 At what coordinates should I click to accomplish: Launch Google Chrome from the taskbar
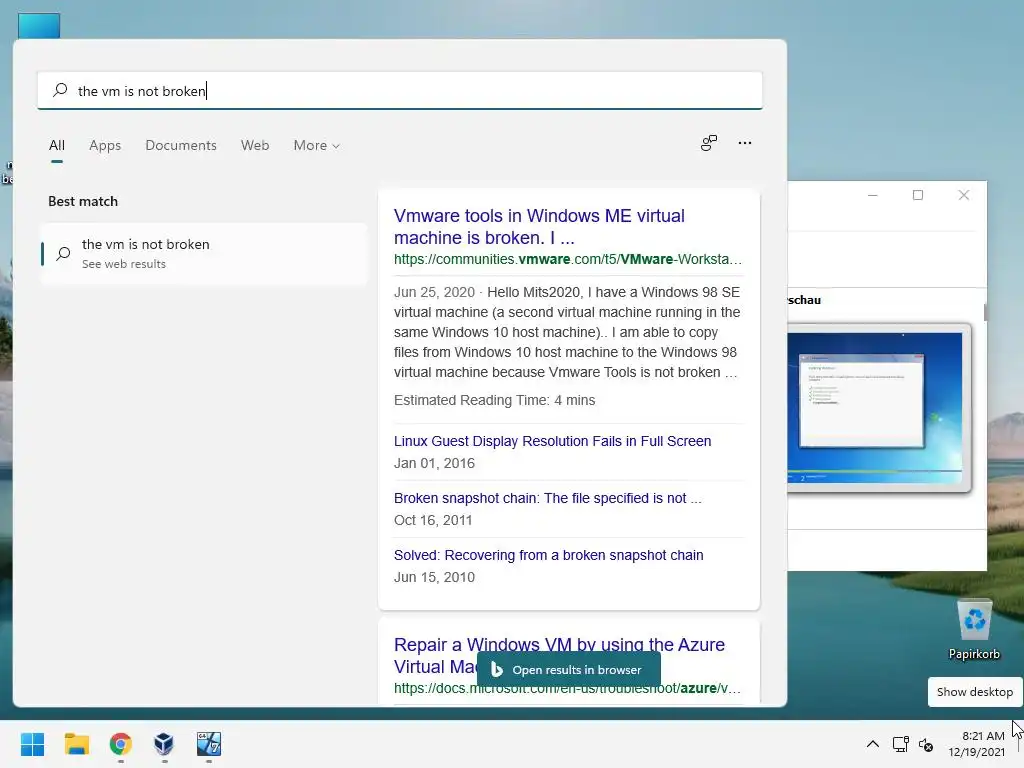click(120, 744)
